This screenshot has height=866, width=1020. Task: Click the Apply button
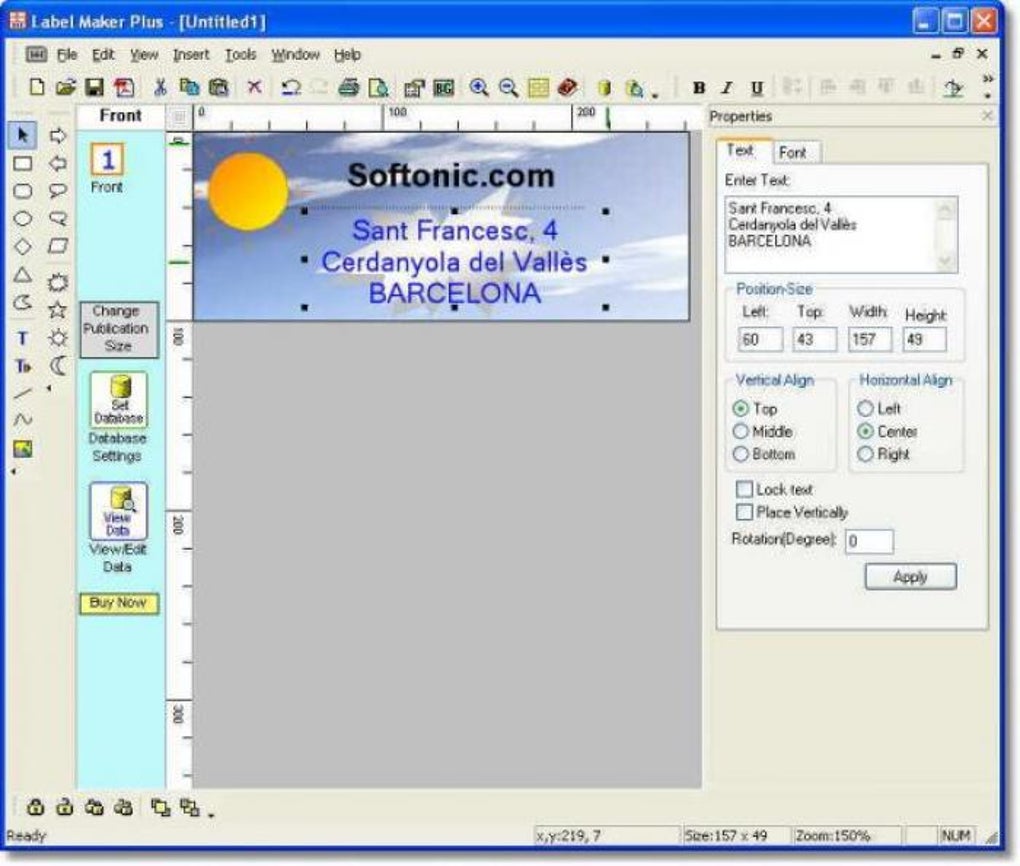910,576
